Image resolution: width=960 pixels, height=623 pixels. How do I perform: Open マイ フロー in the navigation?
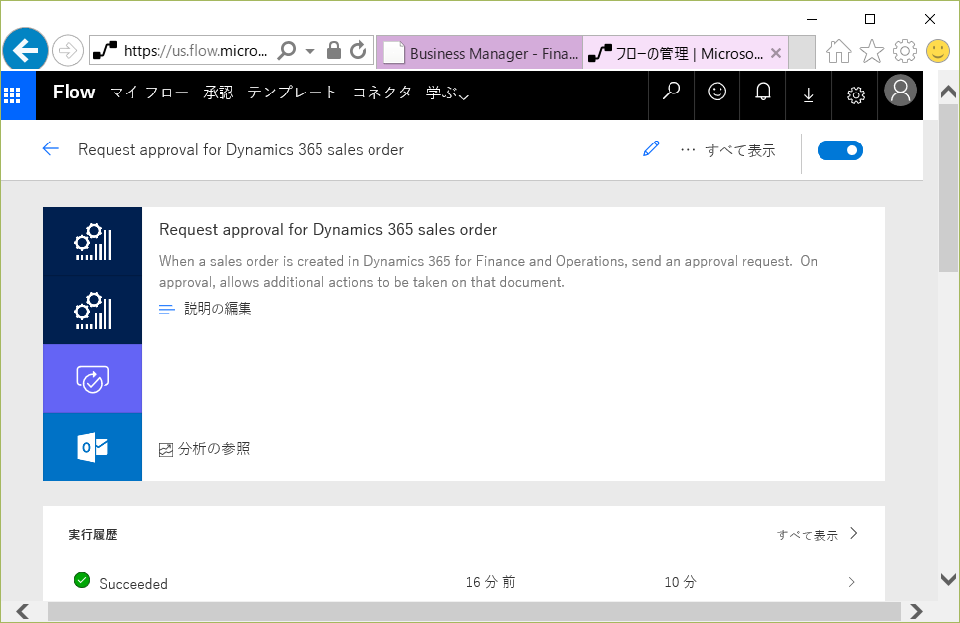click(x=149, y=92)
